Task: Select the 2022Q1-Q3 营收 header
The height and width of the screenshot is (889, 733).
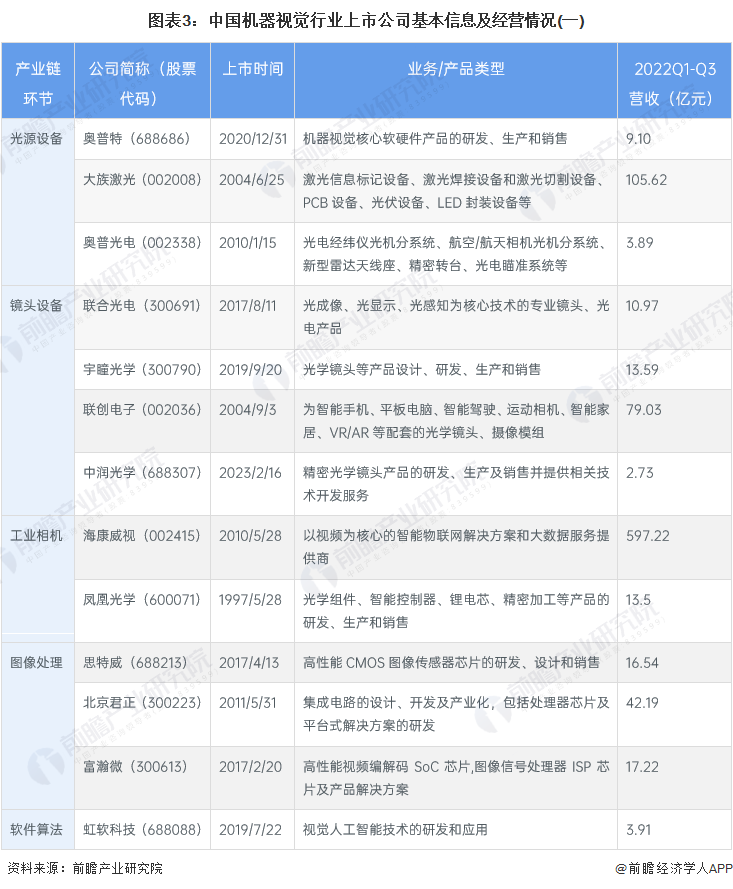Action: coord(674,83)
